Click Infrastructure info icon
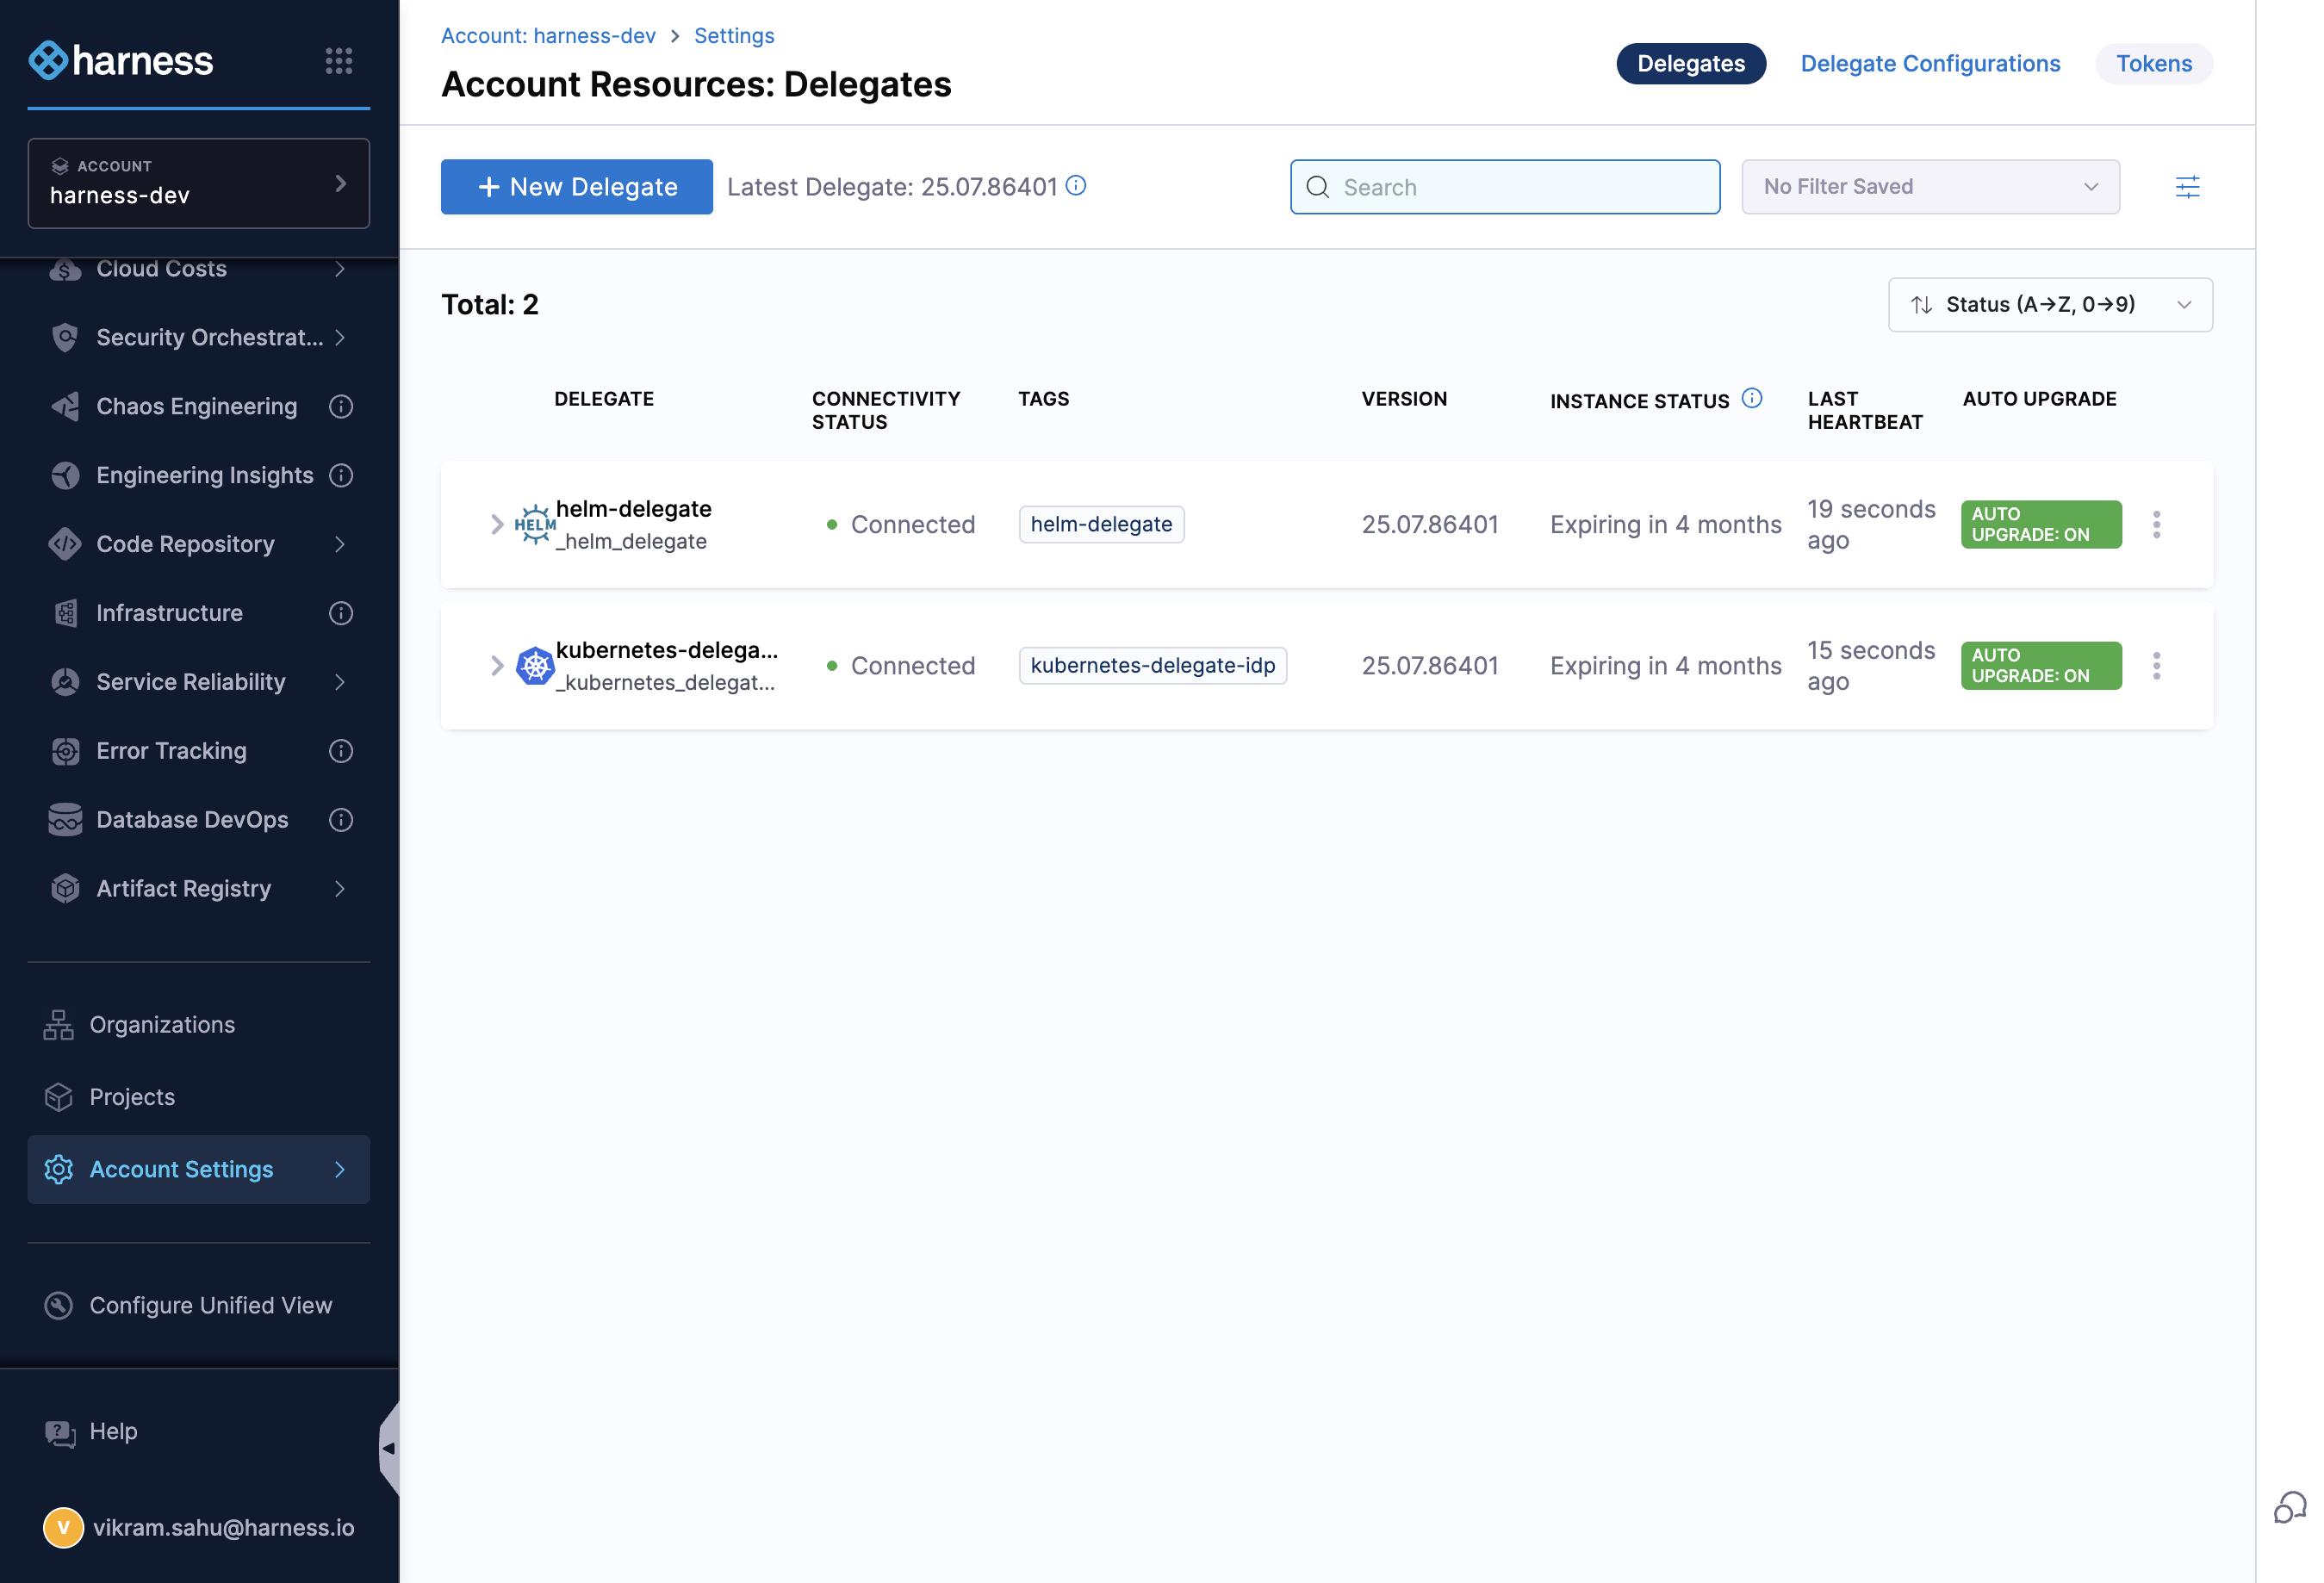Viewport: 2324px width, 1583px height. point(341,613)
